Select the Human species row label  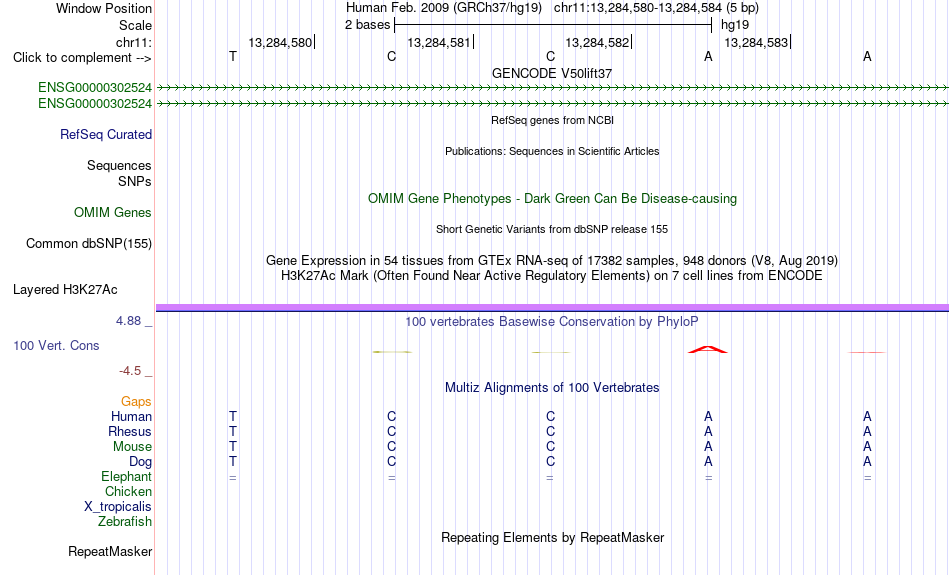(131, 417)
